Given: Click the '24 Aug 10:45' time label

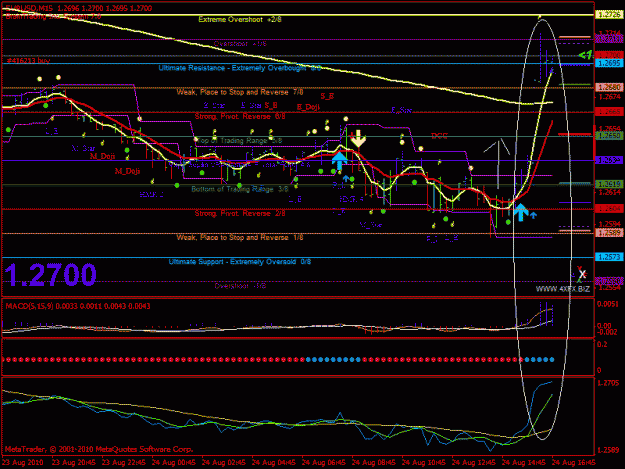Looking at the screenshot, I should (x=423, y=463).
